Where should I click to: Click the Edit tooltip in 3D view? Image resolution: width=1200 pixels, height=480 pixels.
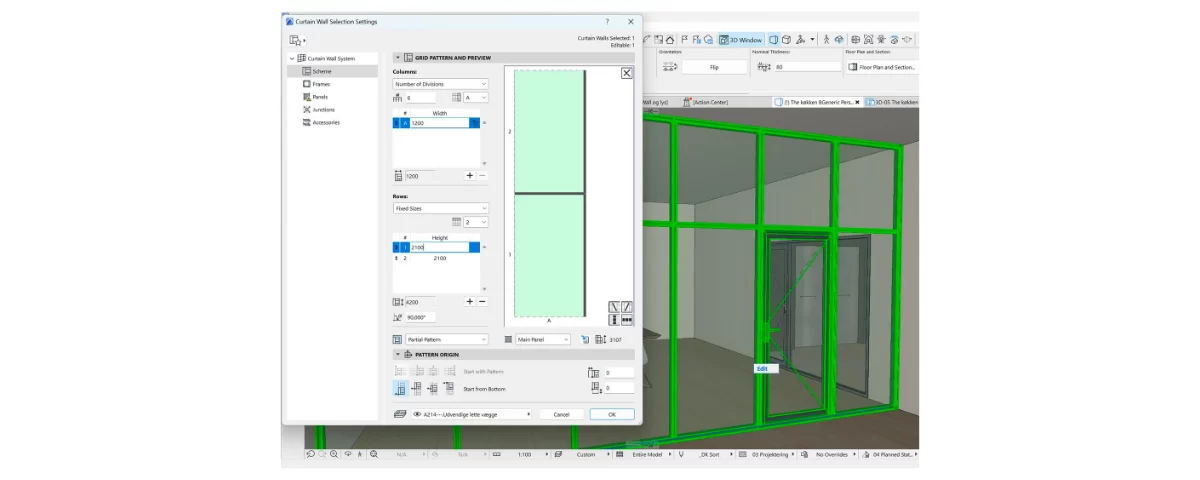tap(765, 369)
